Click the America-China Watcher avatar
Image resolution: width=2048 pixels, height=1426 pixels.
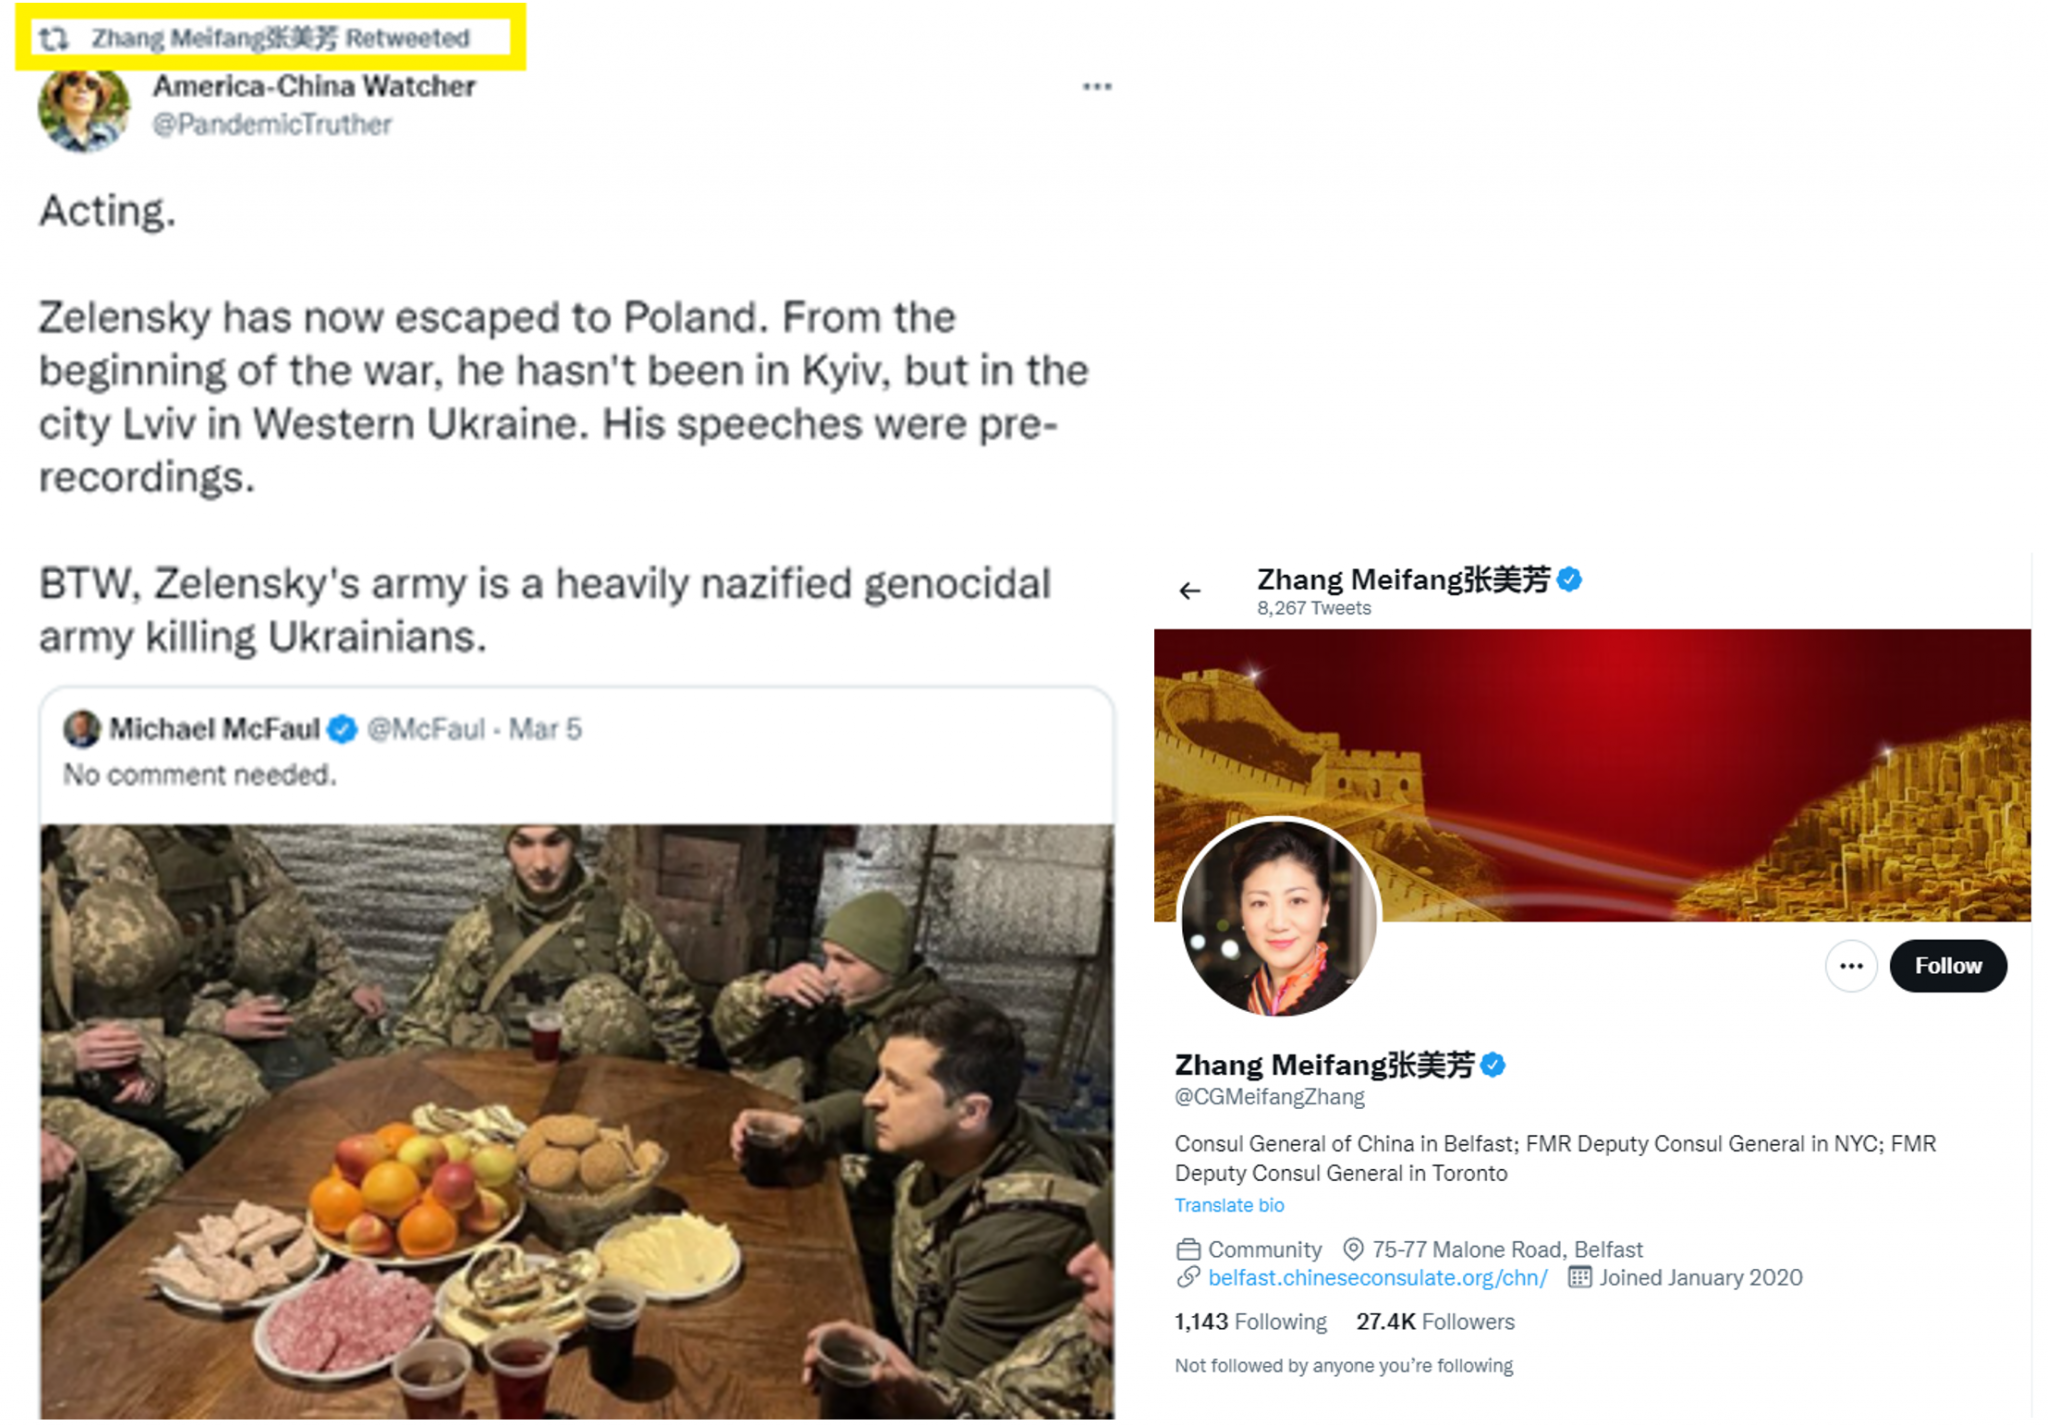[84, 109]
